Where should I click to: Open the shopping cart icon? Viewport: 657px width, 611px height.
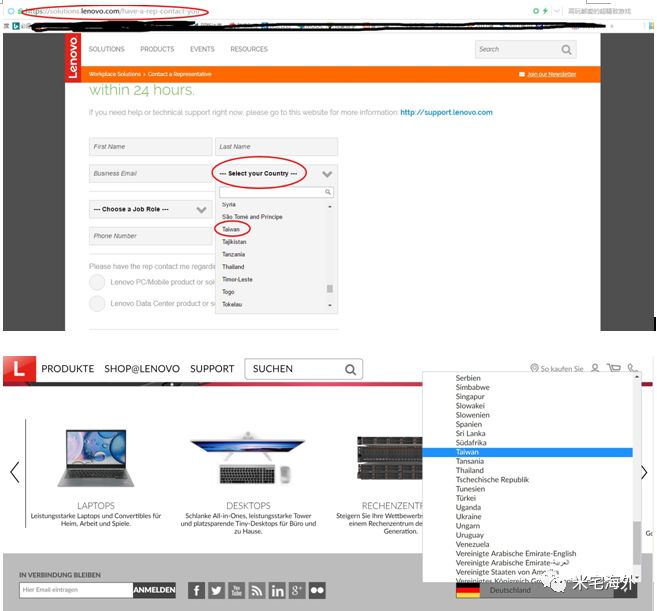614,368
